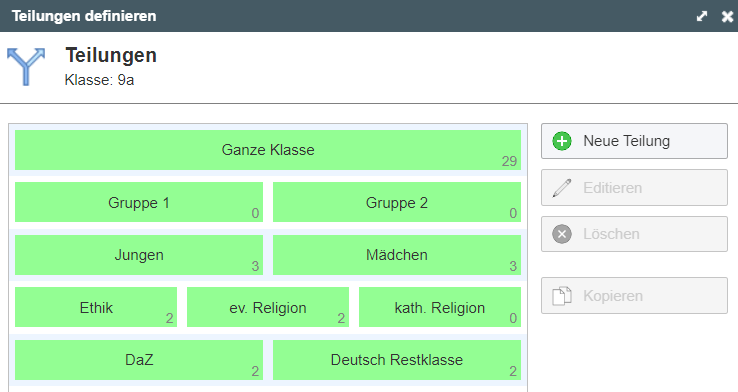
Task: Select the ev. Religion tile
Action: click(268, 307)
